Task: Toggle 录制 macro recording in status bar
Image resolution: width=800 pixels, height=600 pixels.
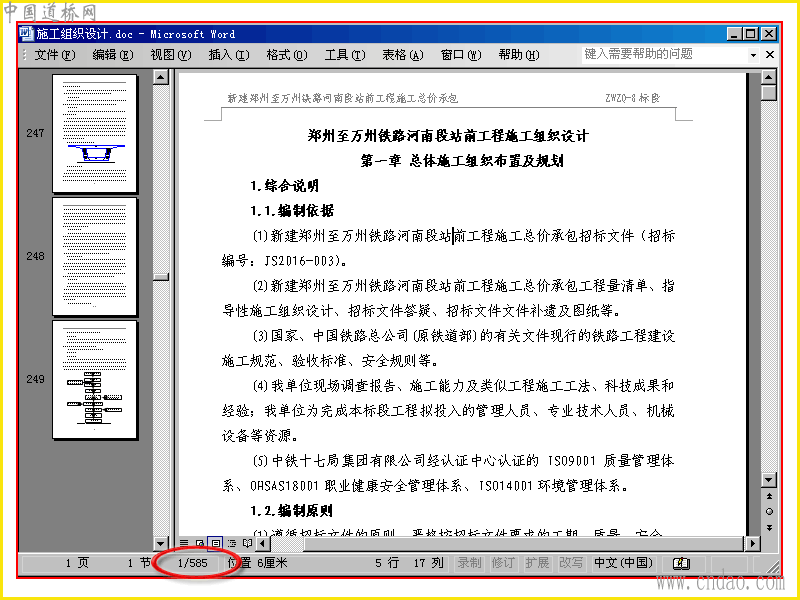Action: (x=469, y=563)
